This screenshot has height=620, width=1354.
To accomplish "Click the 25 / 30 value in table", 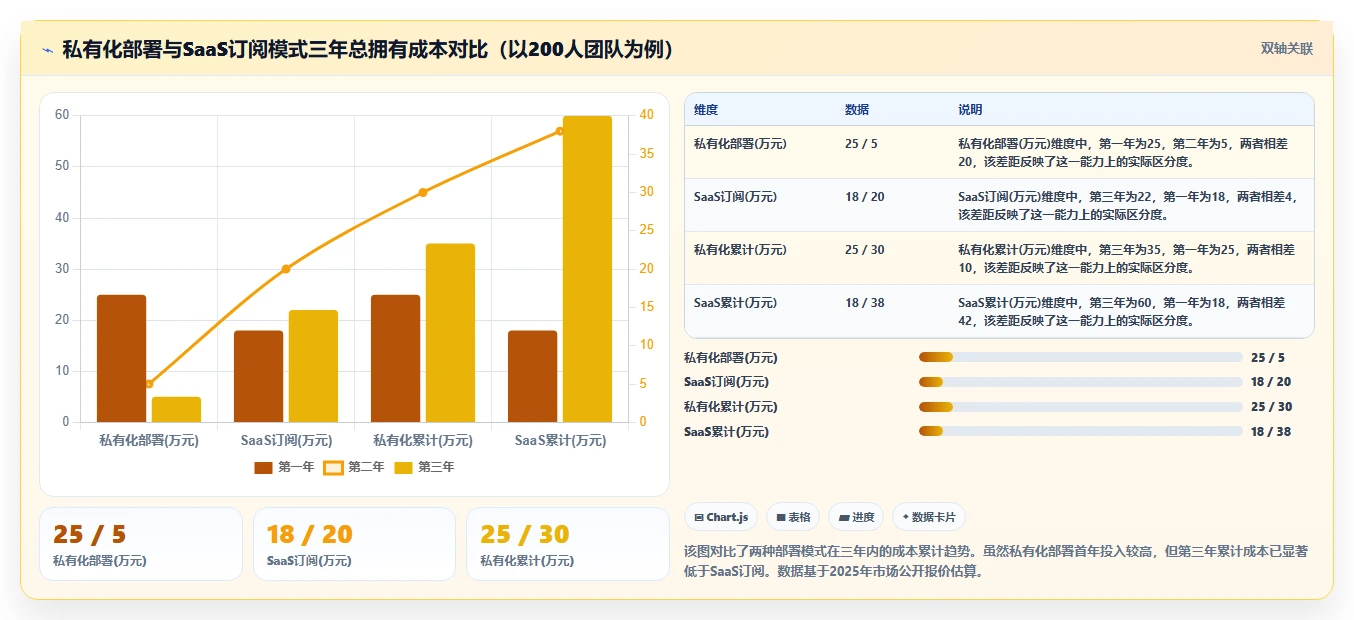I will pos(865,250).
